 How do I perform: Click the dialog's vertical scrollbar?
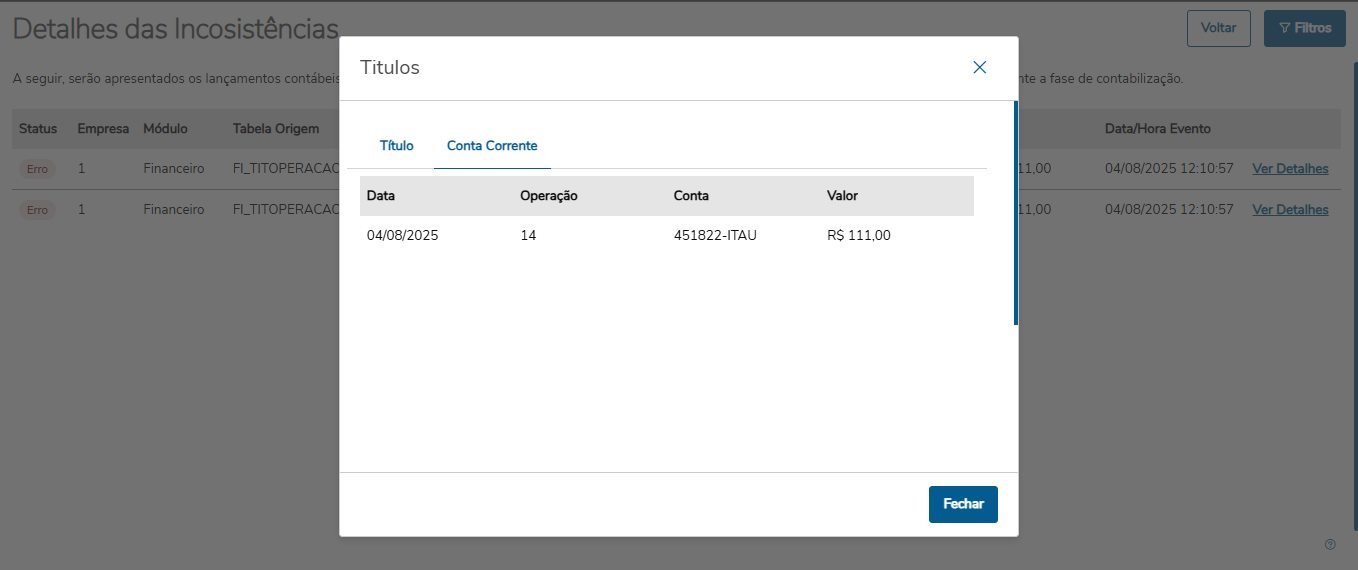click(1015, 212)
